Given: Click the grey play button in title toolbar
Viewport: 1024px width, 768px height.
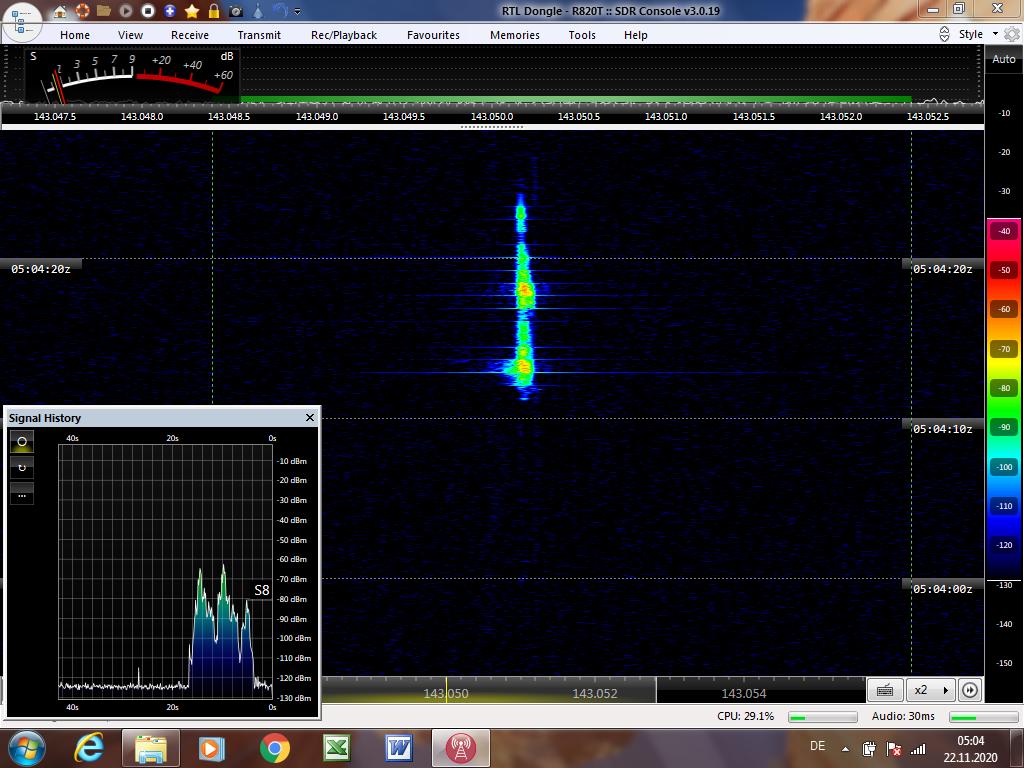Looking at the screenshot, I should point(126,11).
